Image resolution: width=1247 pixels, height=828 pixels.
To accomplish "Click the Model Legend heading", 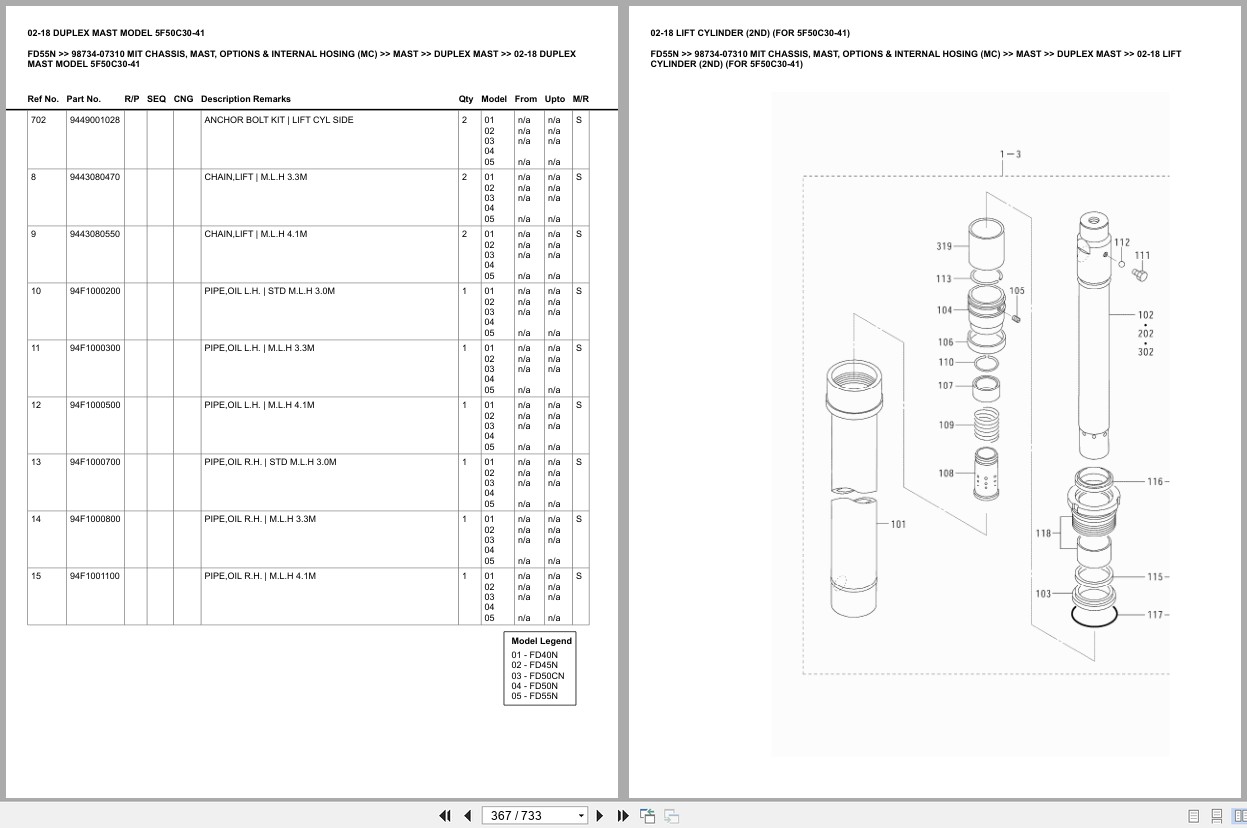I will tap(541, 641).
